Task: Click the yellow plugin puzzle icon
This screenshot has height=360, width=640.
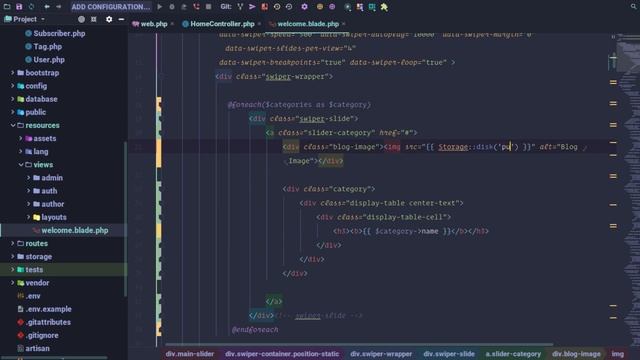Action: (x=384, y=7)
